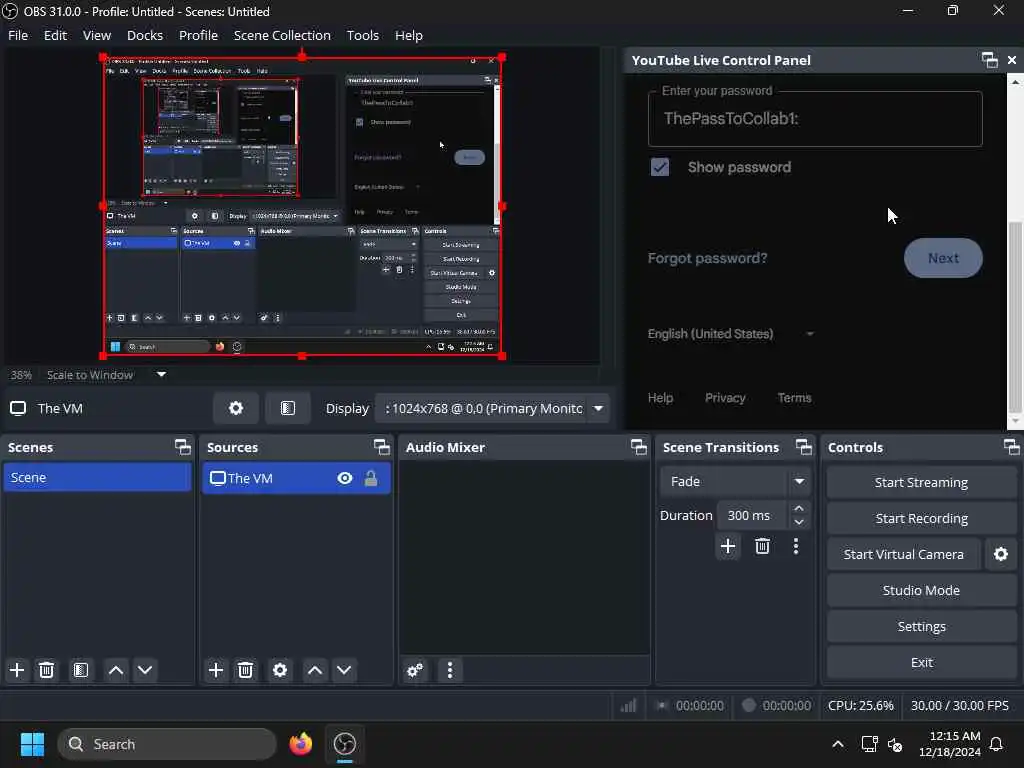Open the Scale to Window dropdown
This screenshot has height=768, width=1024.
point(161,375)
